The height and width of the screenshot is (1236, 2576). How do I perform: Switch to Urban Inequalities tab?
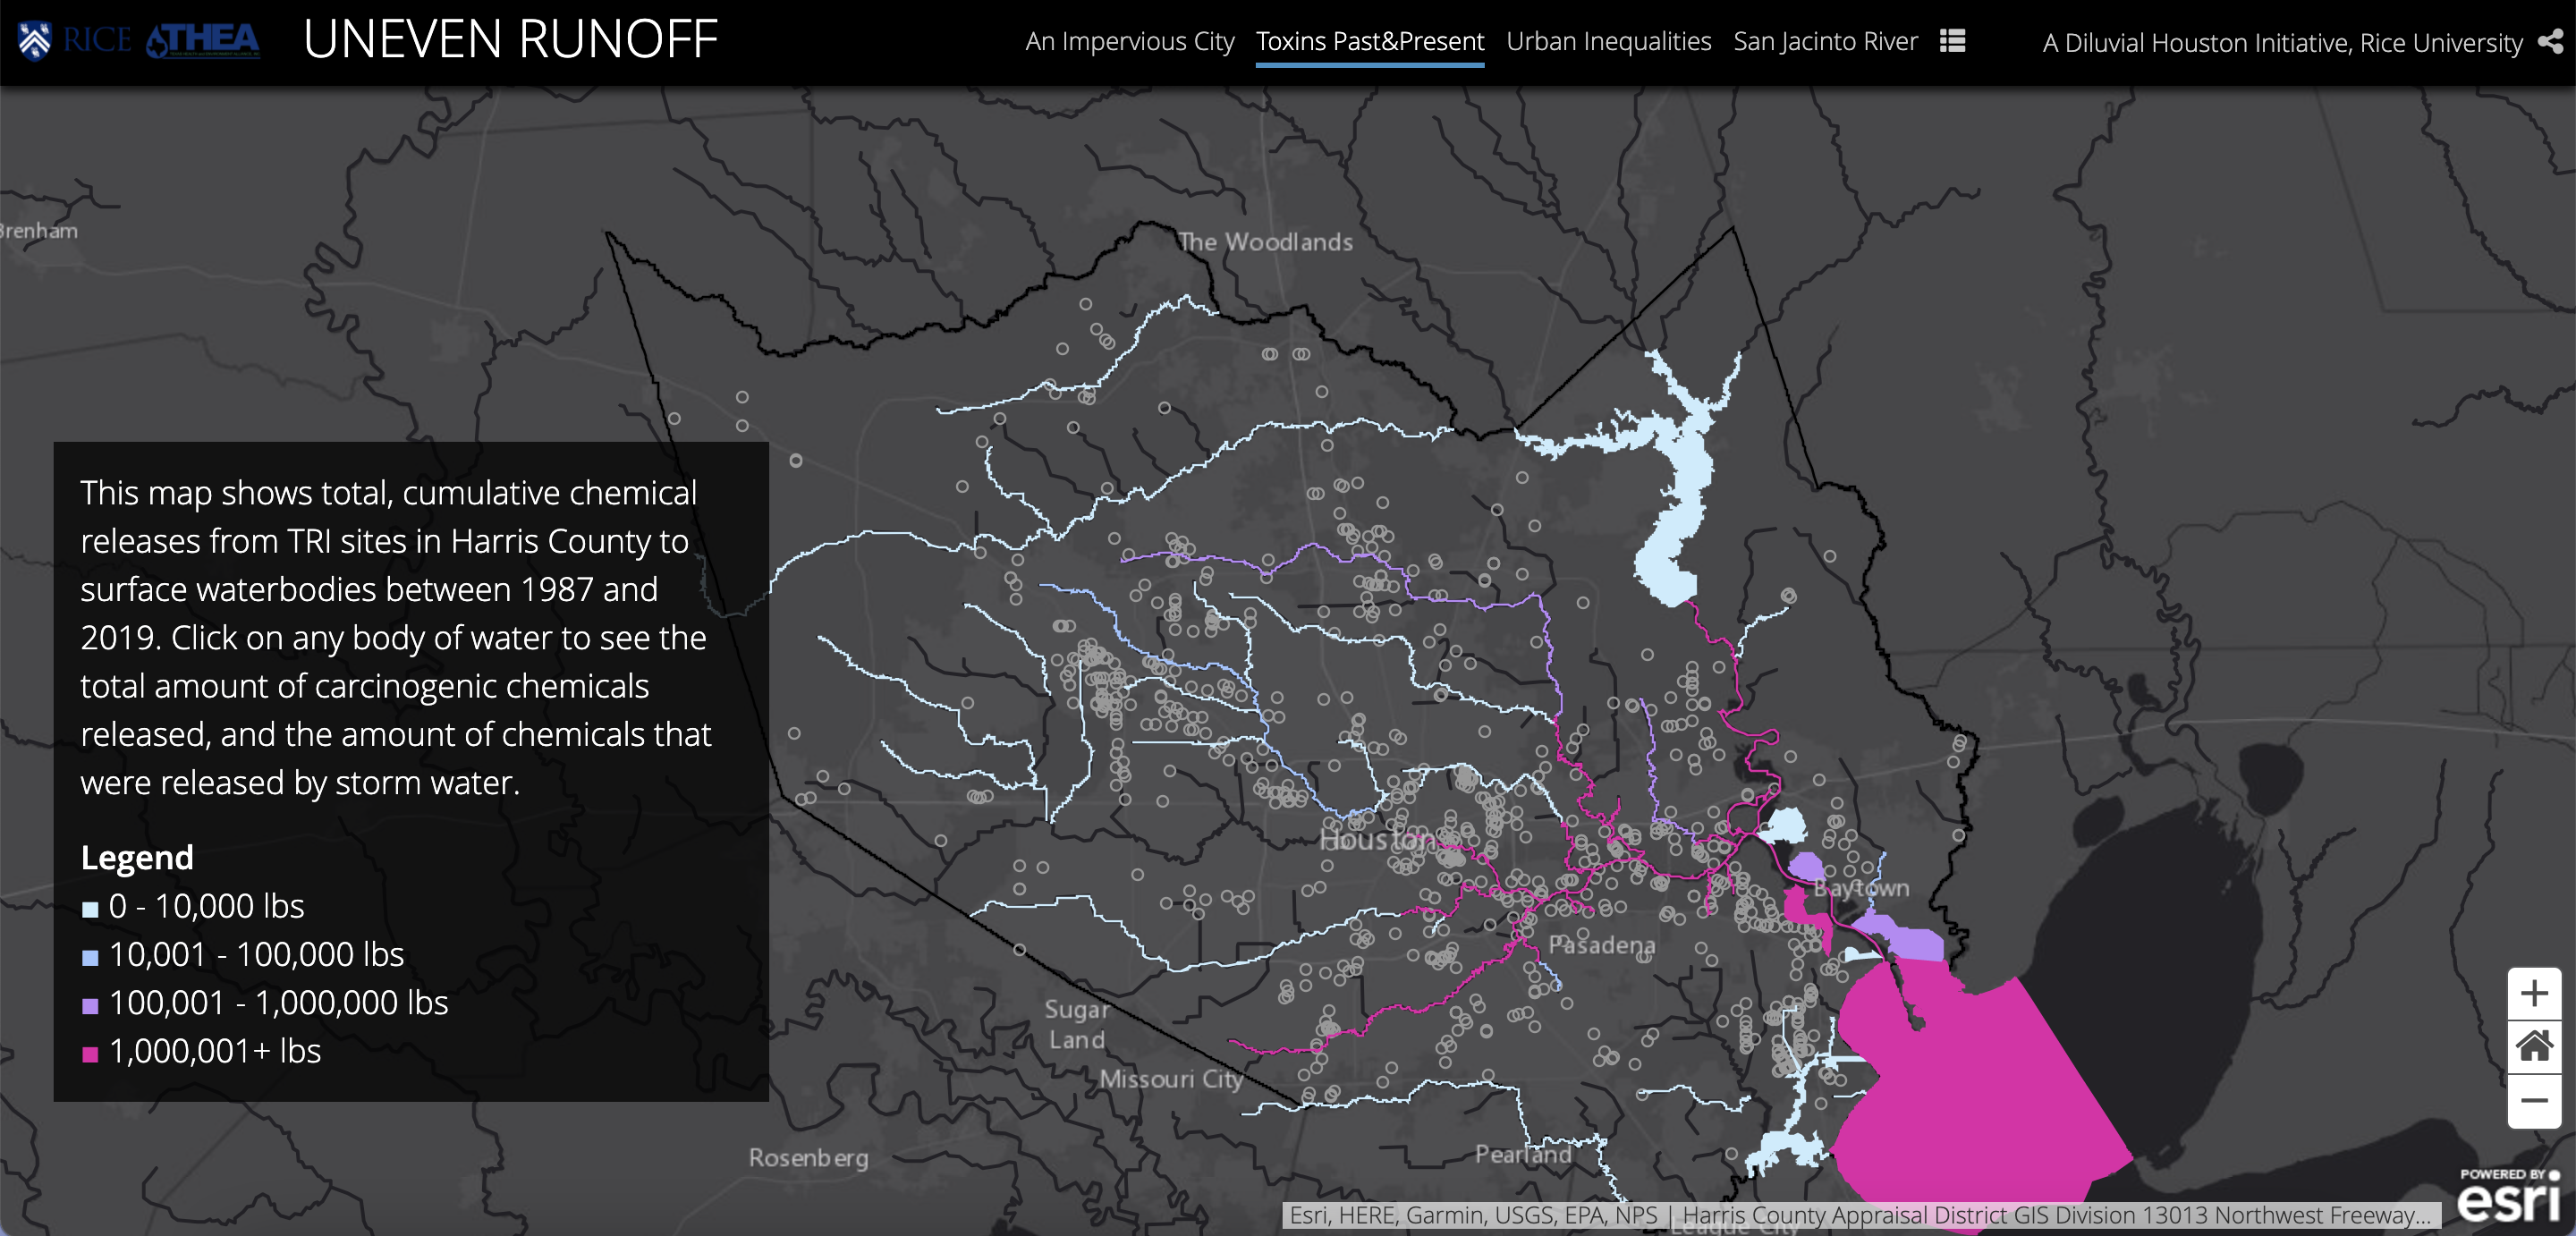click(x=1608, y=41)
